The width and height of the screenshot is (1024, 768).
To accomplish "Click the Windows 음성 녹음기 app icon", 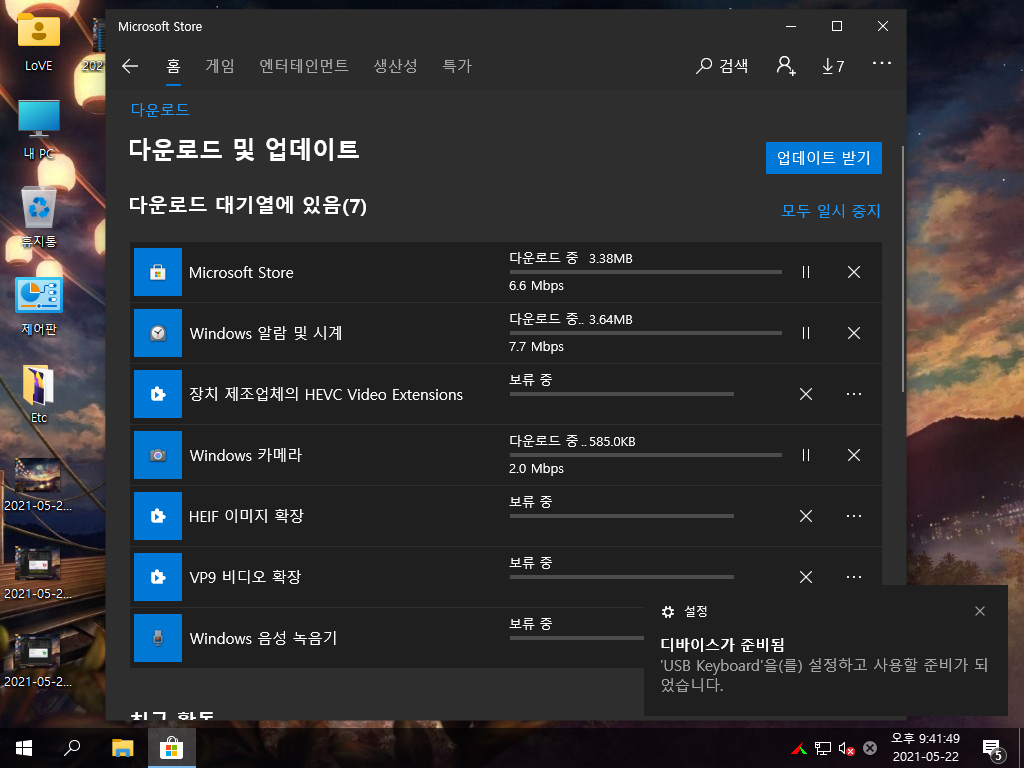I will (158, 638).
